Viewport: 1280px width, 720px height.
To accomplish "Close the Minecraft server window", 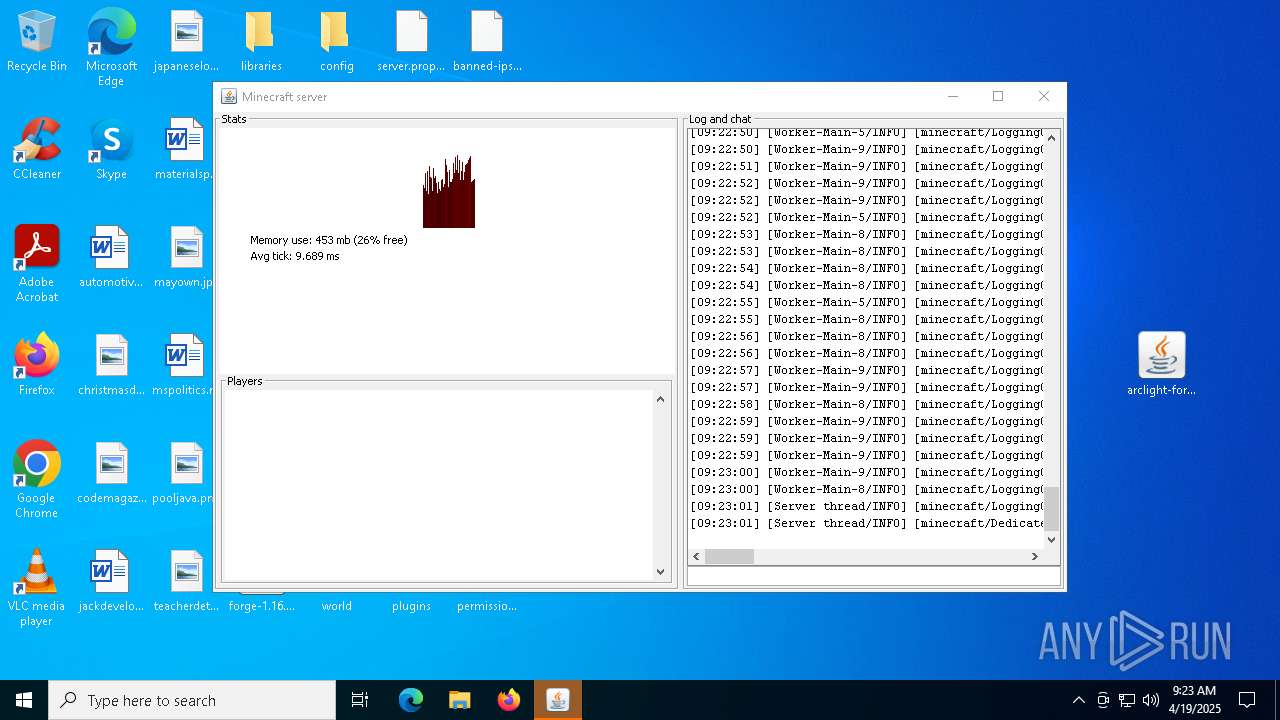I will click(1044, 96).
